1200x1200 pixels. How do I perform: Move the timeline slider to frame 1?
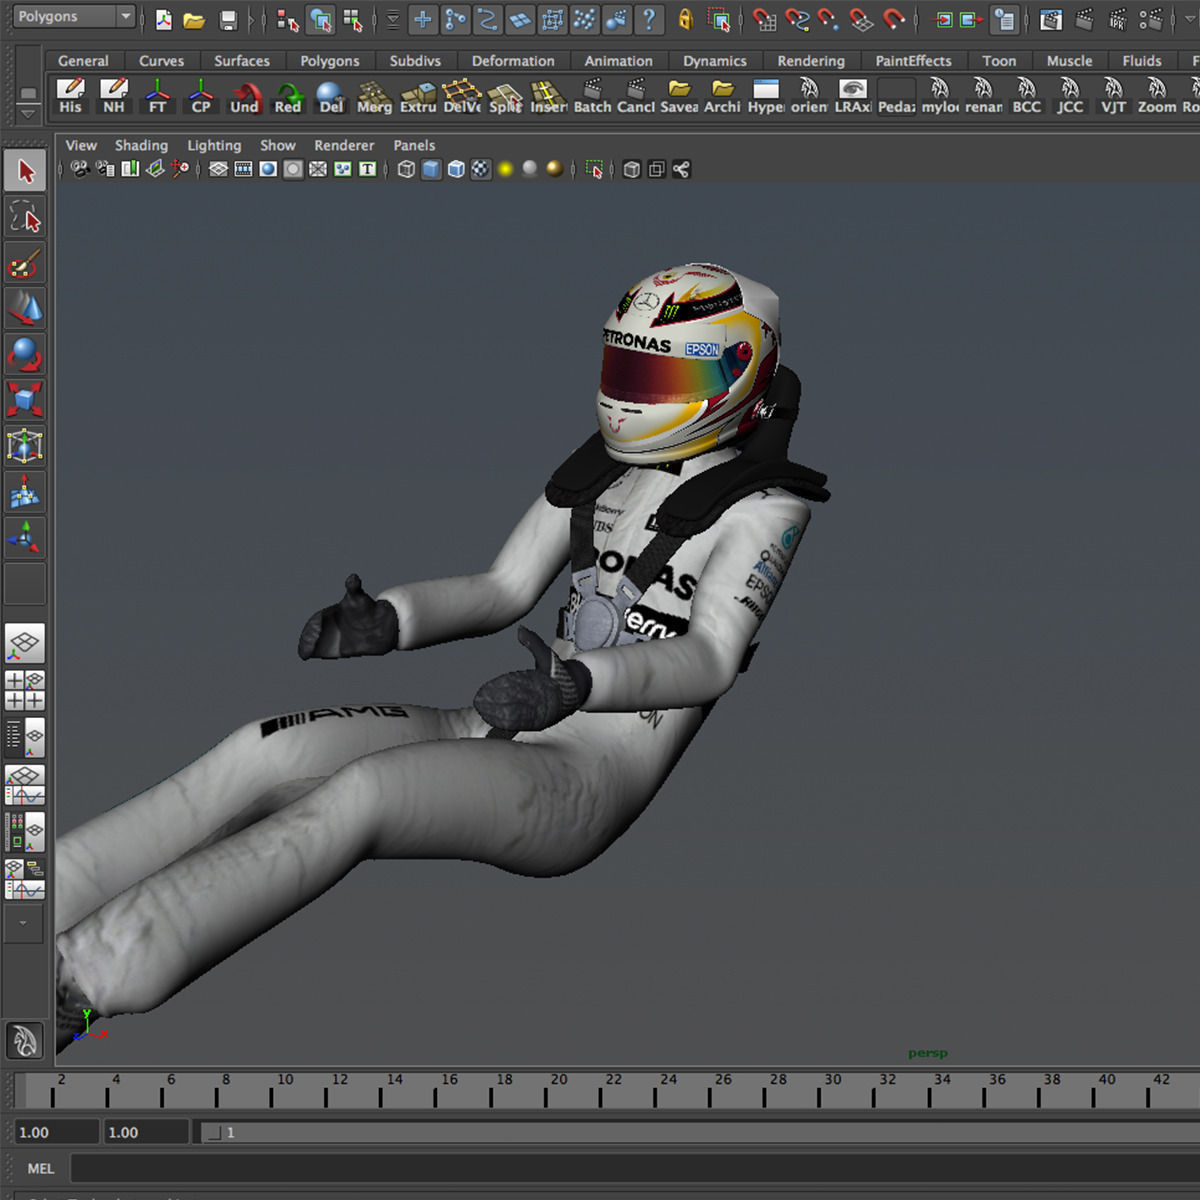[x=35, y=1090]
